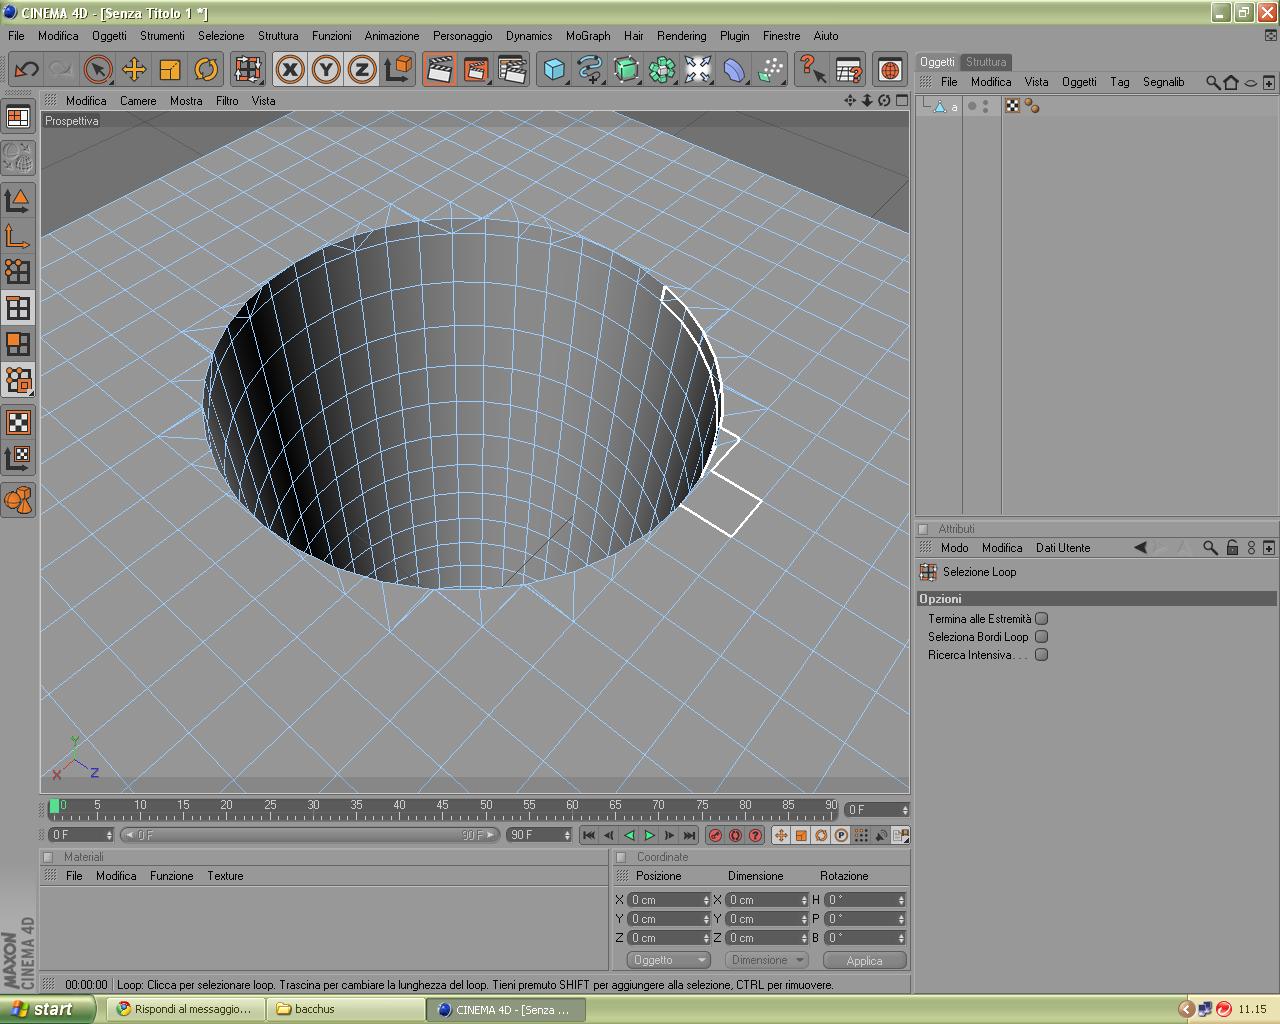Screen dimensions: 1280x1024
Task: Open the Dimensione coordinate dropdown
Action: coord(766,960)
